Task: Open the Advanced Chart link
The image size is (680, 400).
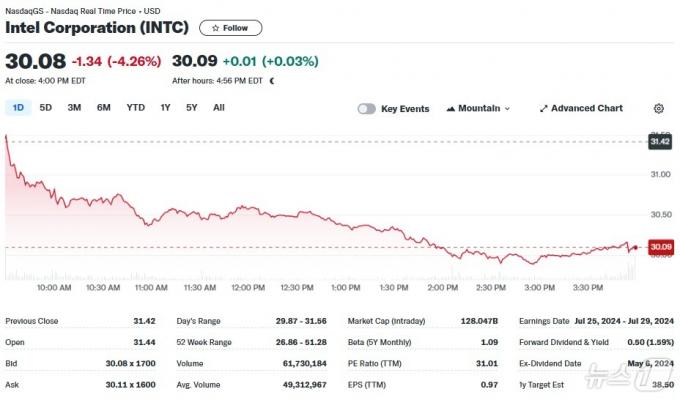Action: [x=581, y=108]
